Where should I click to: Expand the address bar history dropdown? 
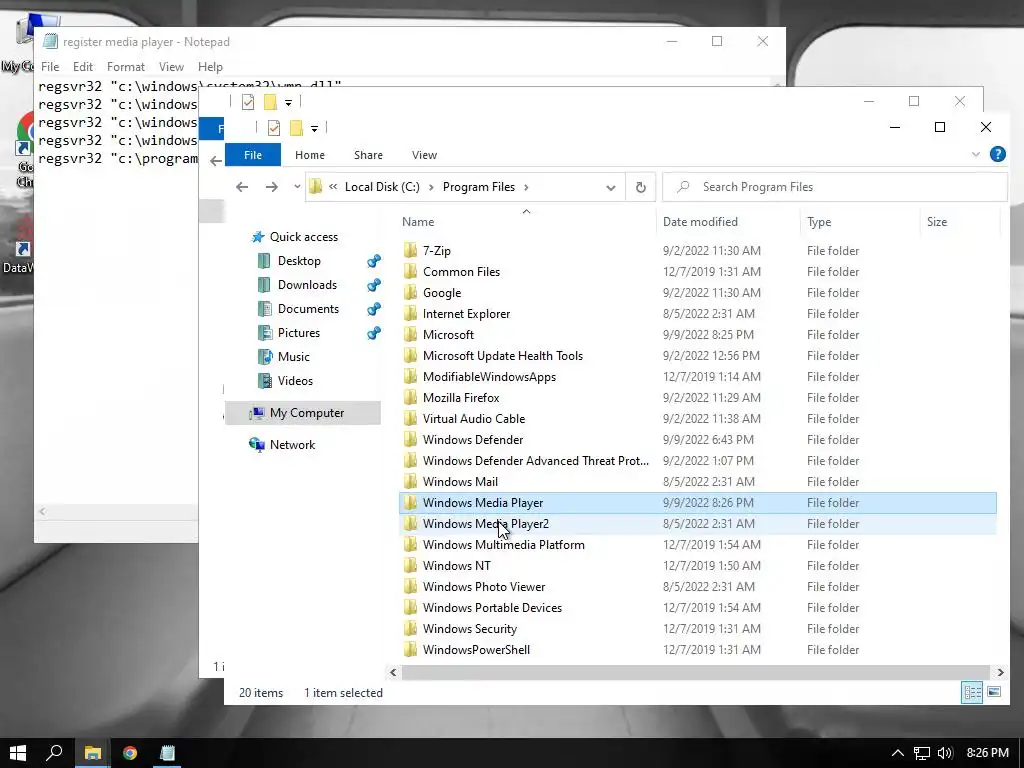pos(611,187)
